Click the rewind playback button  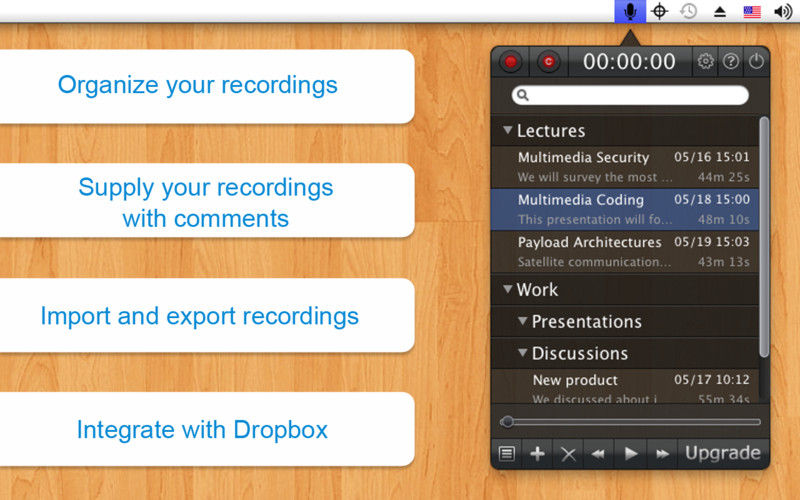pyautogui.click(x=598, y=453)
